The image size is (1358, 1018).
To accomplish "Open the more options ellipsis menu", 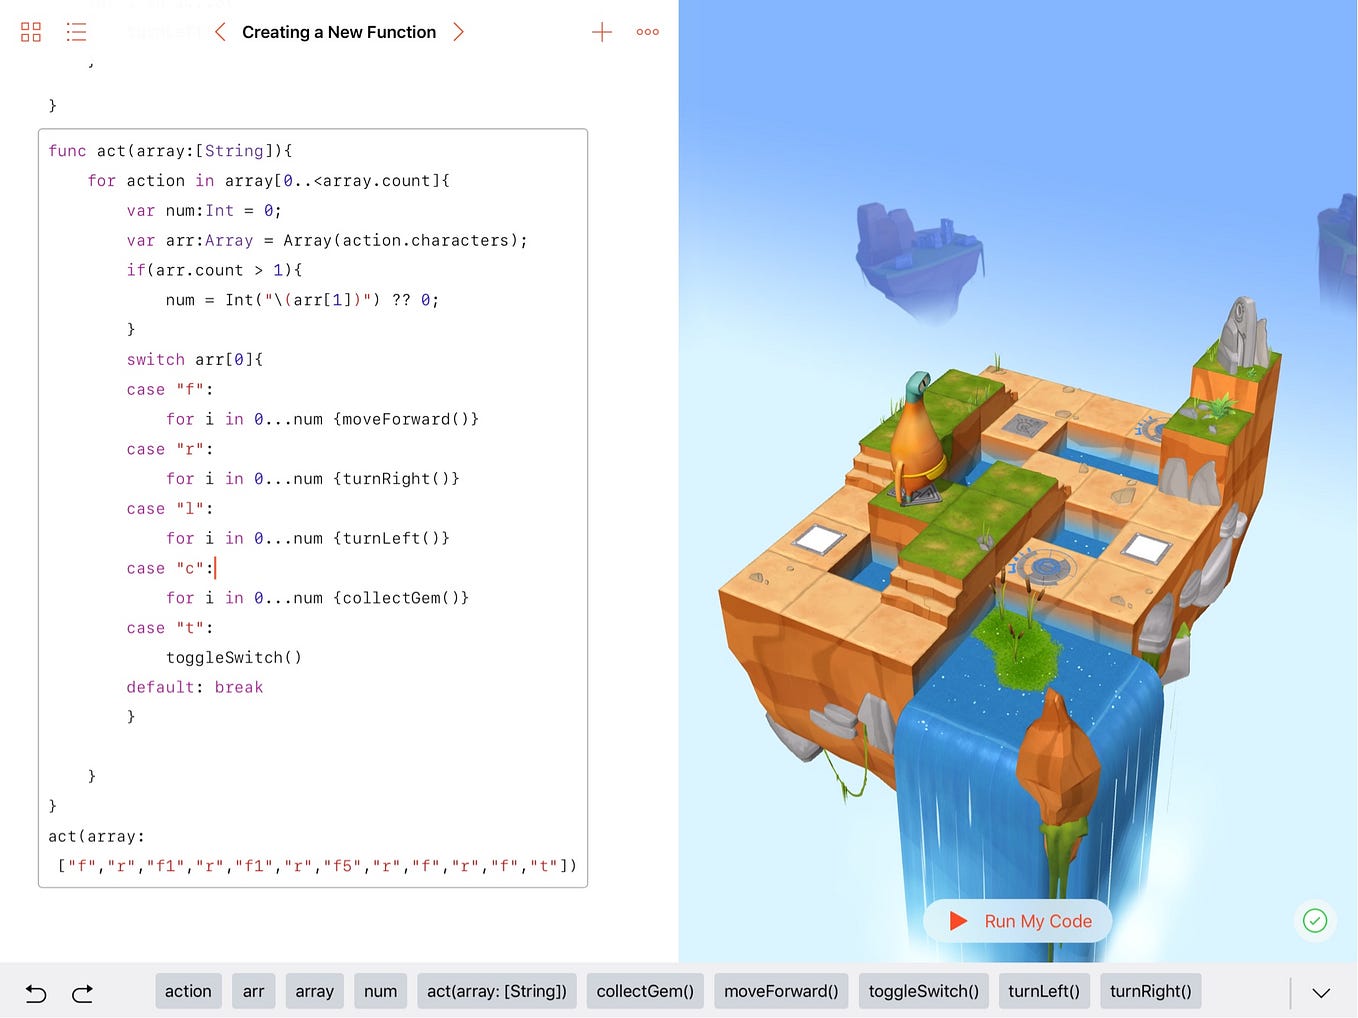I will (x=647, y=31).
